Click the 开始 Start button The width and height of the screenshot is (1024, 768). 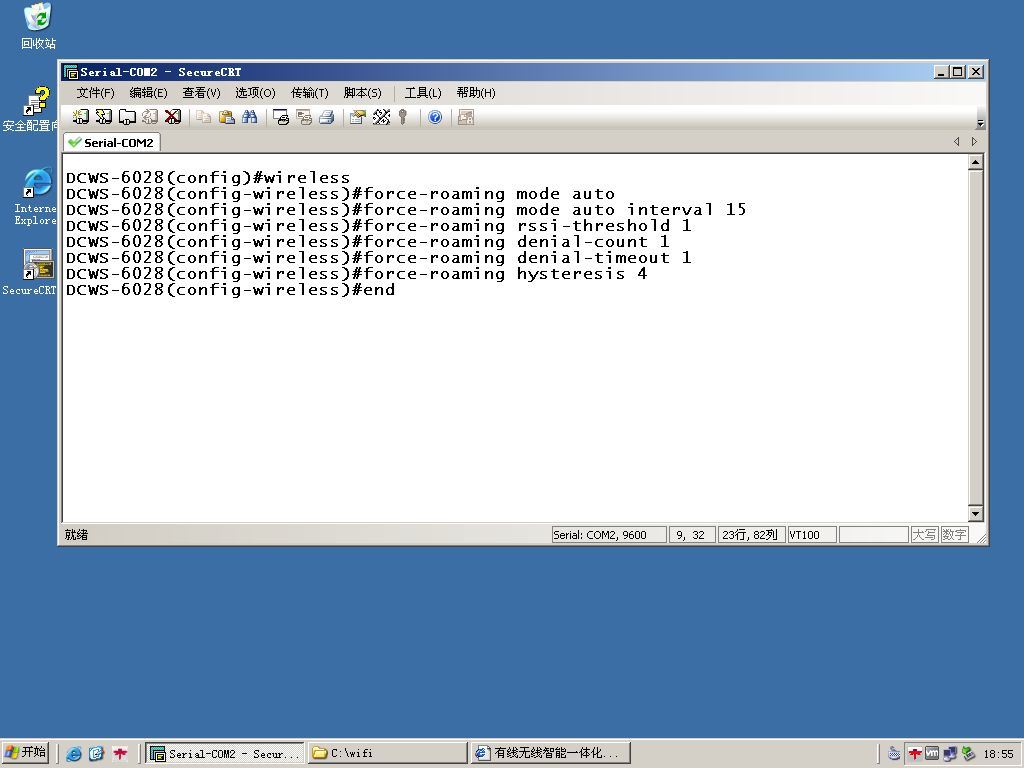[25, 752]
